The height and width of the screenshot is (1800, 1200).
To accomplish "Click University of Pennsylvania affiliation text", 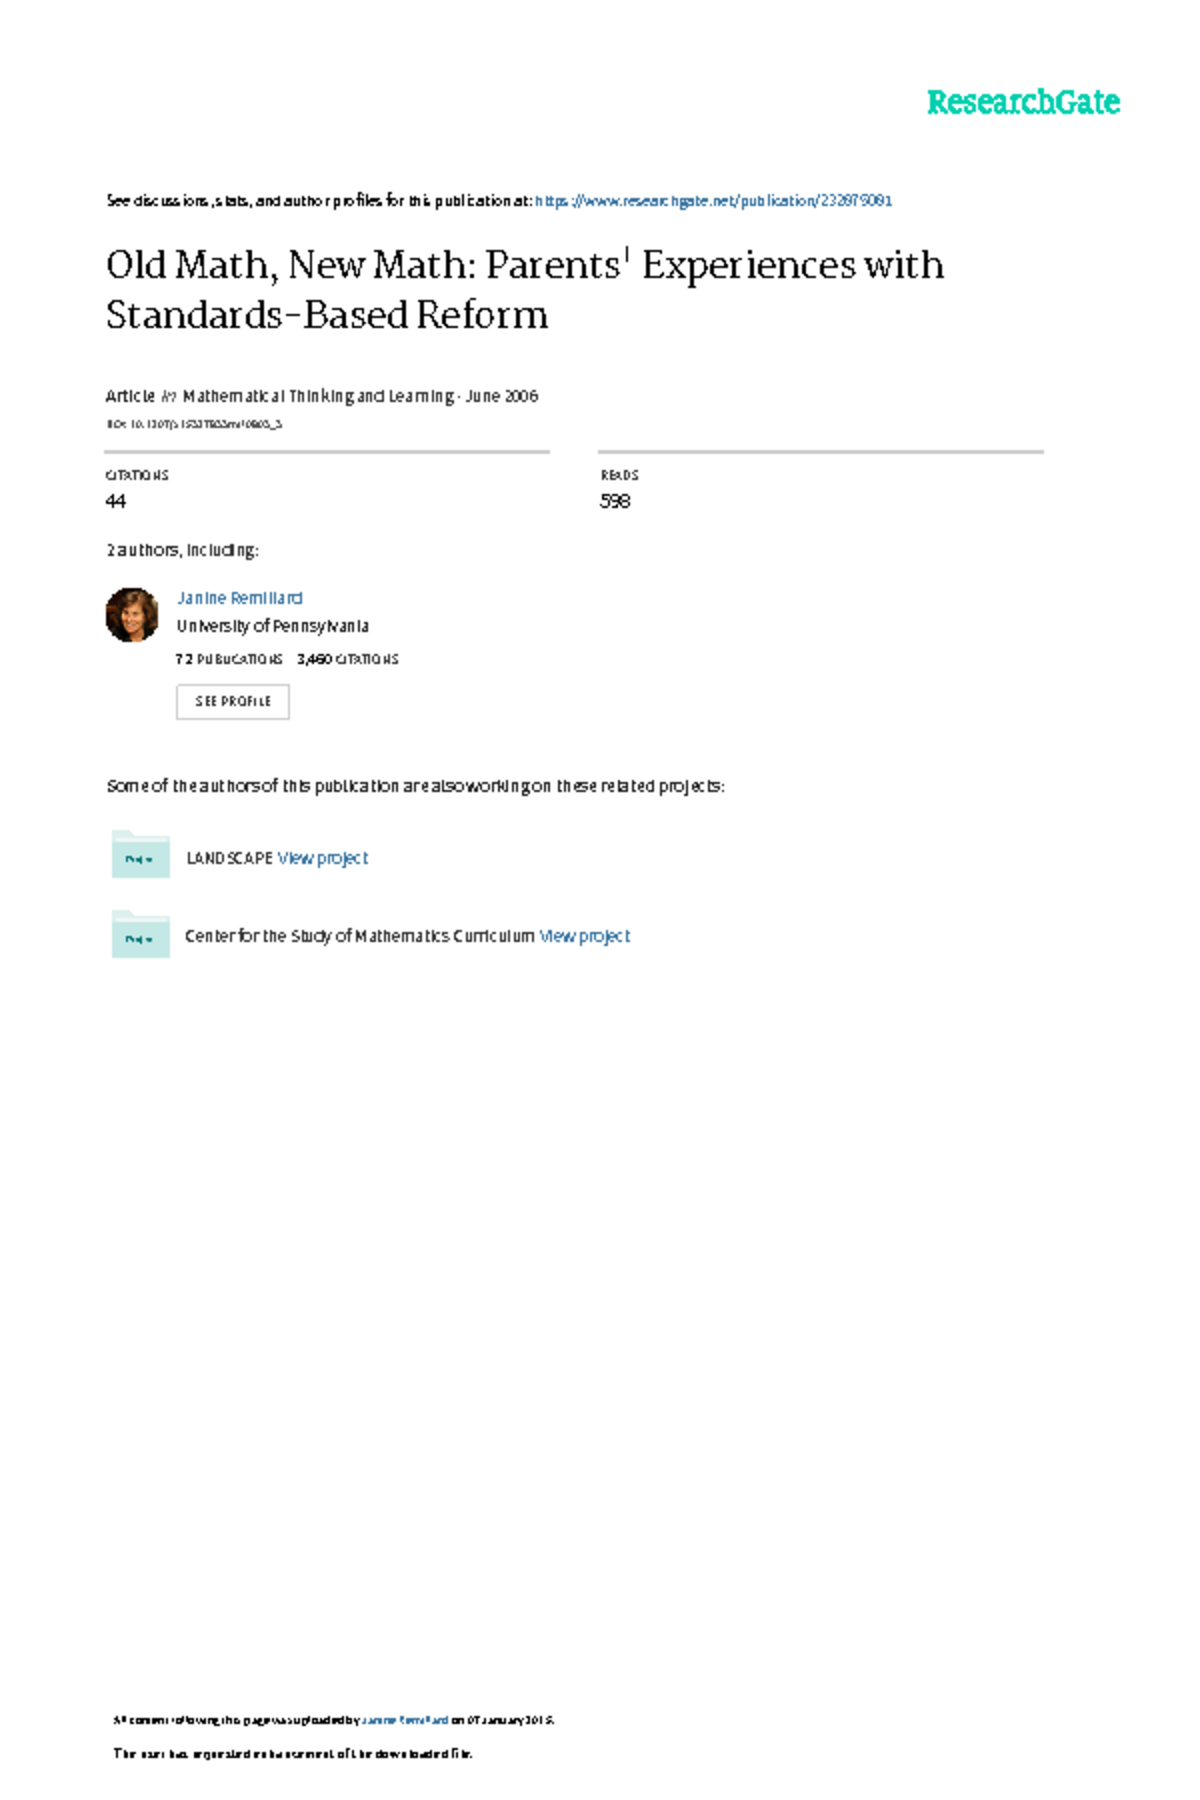I will pyautogui.click(x=272, y=626).
